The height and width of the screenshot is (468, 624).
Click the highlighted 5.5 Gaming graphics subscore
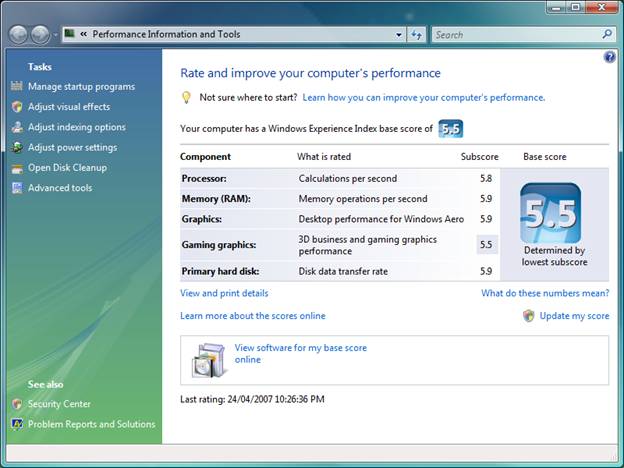coord(486,244)
